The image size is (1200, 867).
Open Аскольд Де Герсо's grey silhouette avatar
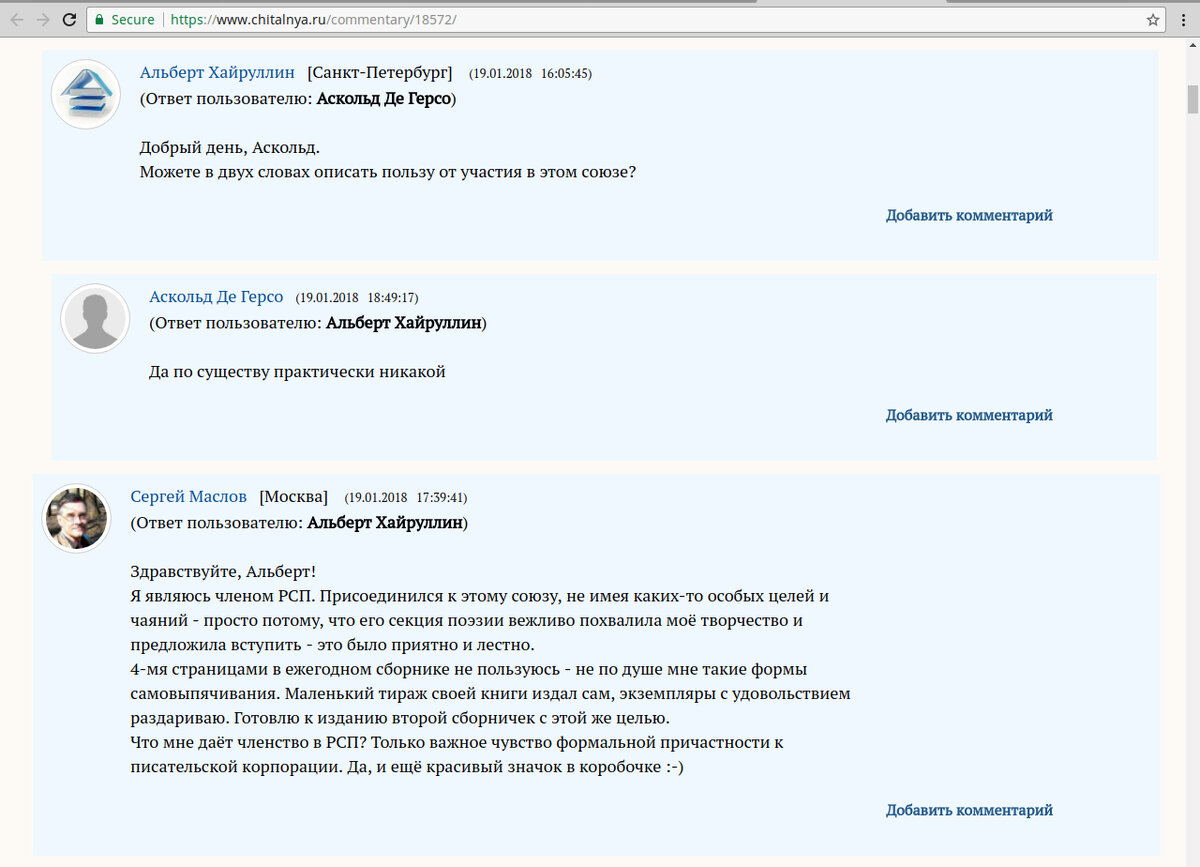pos(96,318)
